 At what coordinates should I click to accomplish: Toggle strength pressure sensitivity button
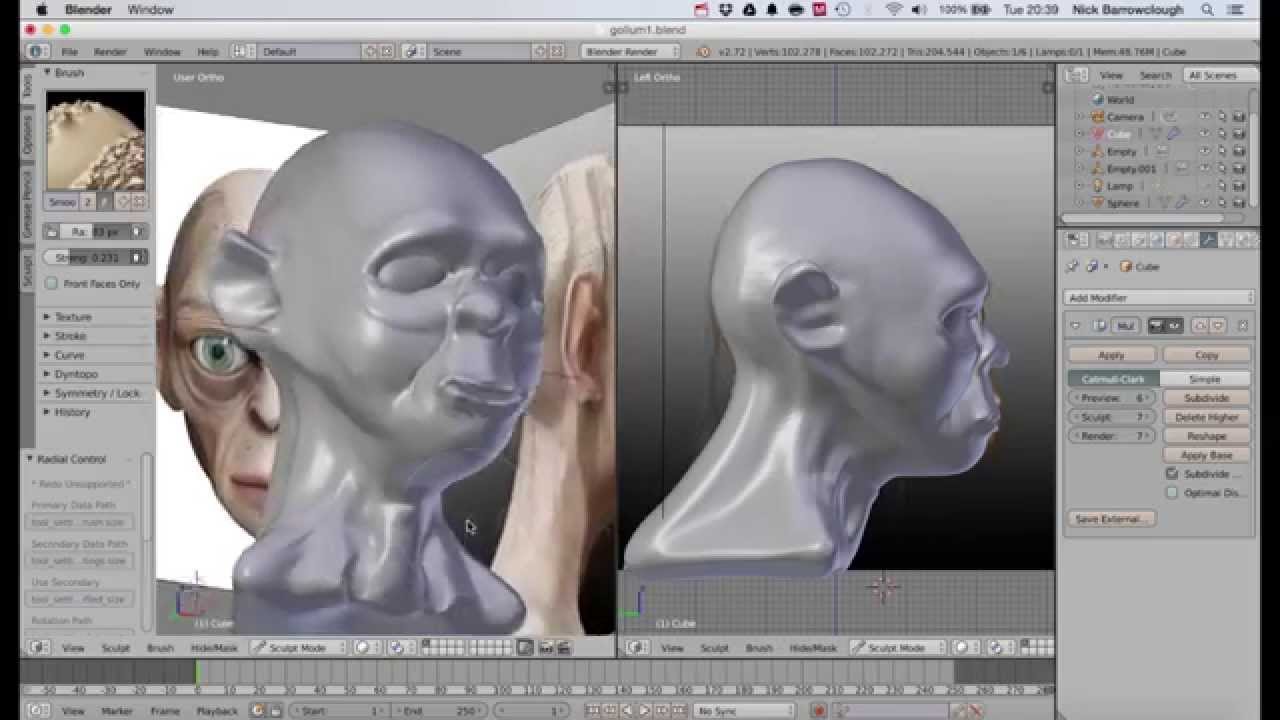138,257
